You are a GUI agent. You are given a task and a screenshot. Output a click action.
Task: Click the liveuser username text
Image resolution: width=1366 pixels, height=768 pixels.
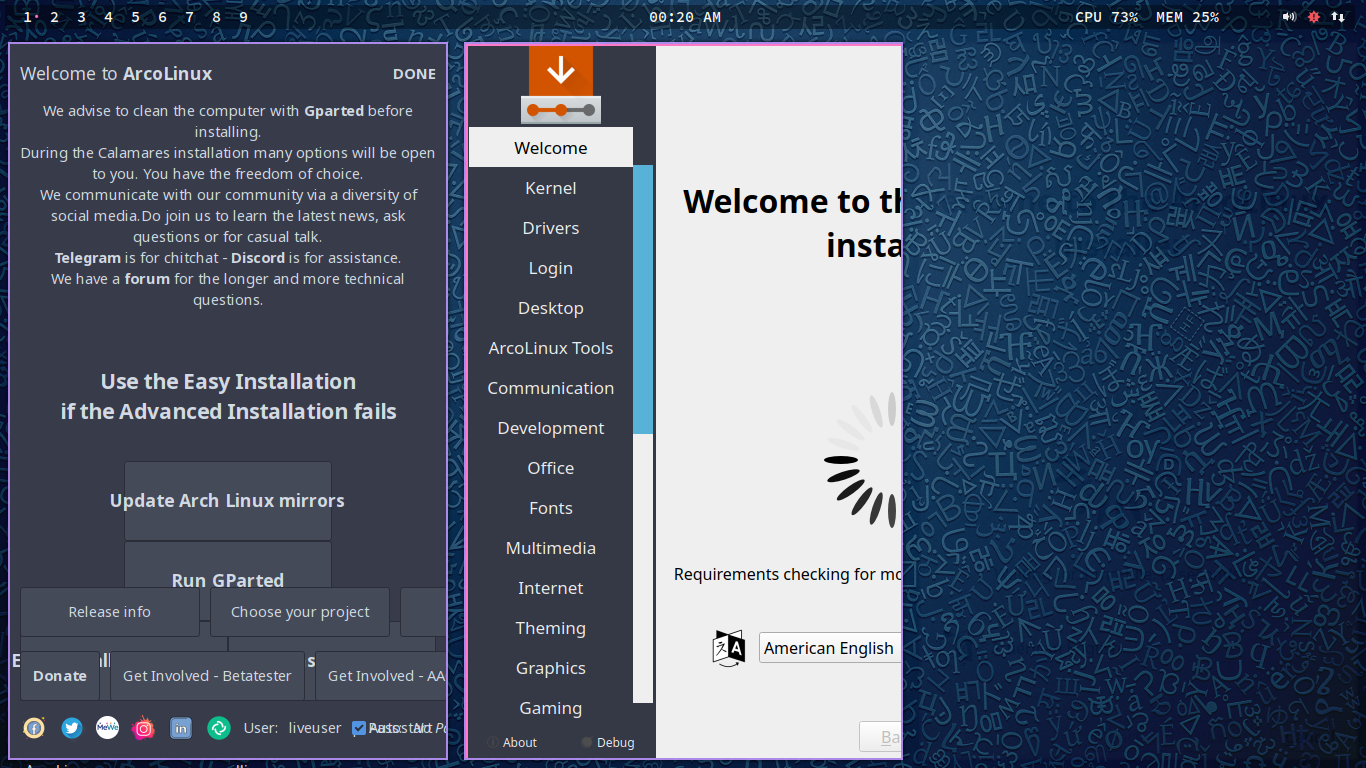pyautogui.click(x=315, y=728)
